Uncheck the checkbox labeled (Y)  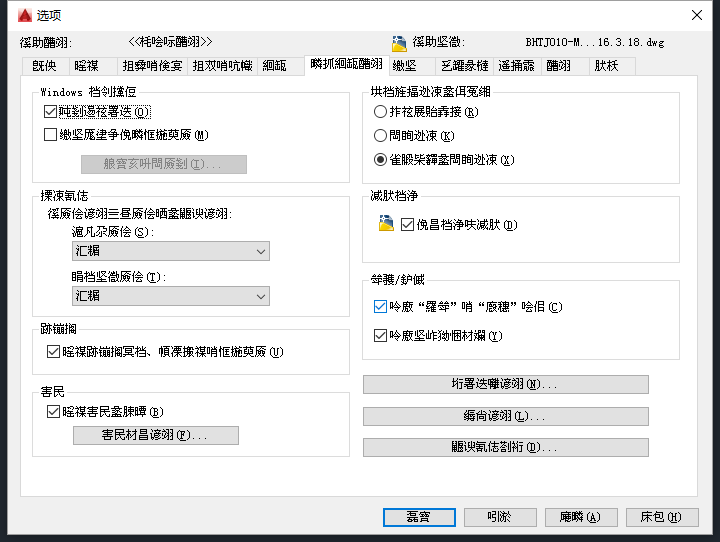(x=380, y=336)
